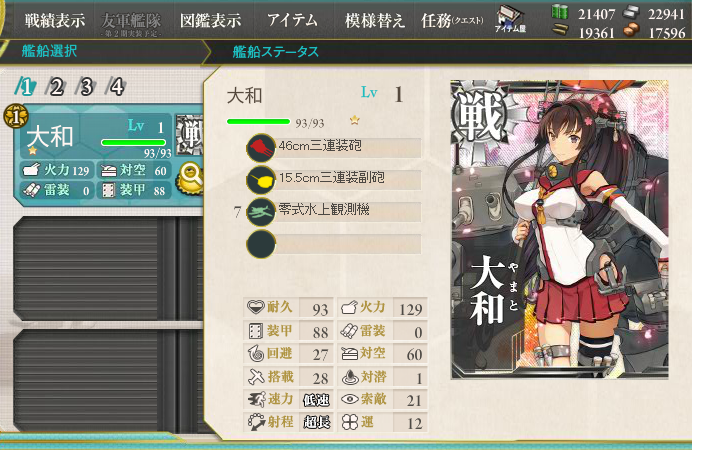Open 図鑑表示 menu

coord(210,21)
